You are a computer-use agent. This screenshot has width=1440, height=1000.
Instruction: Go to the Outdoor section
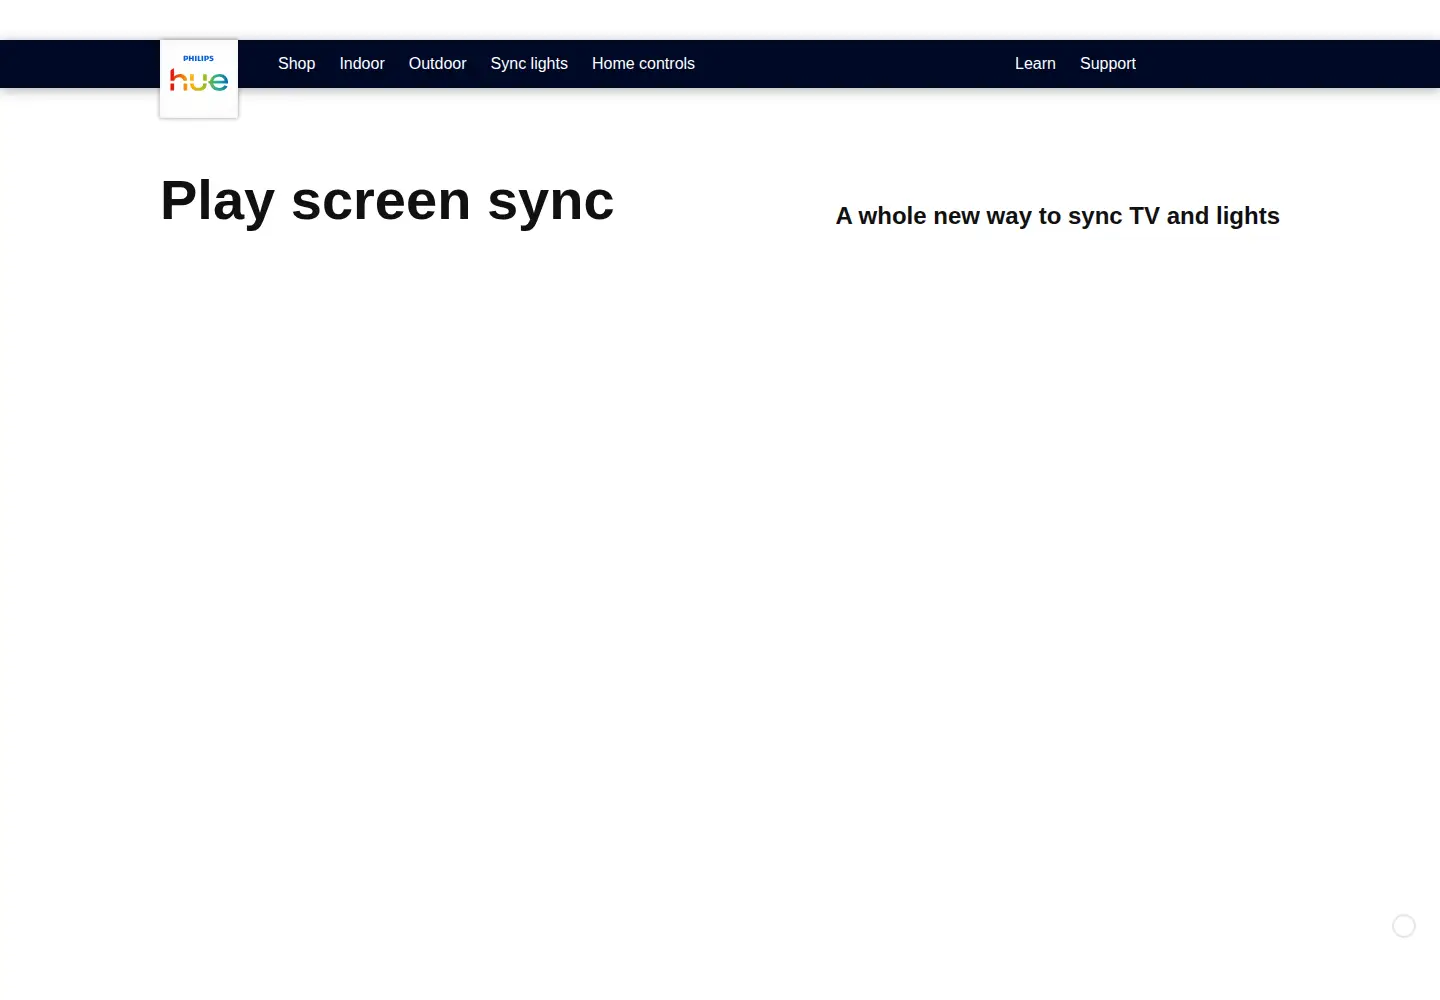437,64
